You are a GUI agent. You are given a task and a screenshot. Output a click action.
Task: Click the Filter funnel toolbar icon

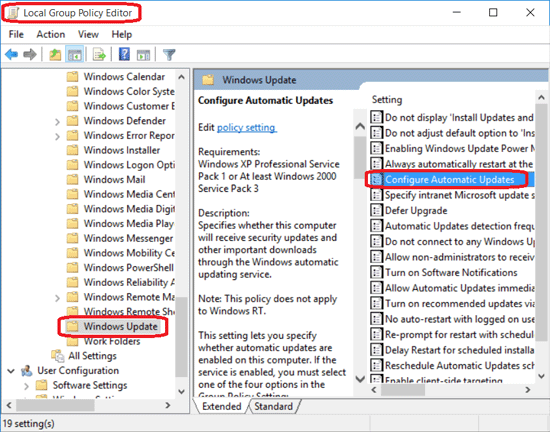pos(169,55)
